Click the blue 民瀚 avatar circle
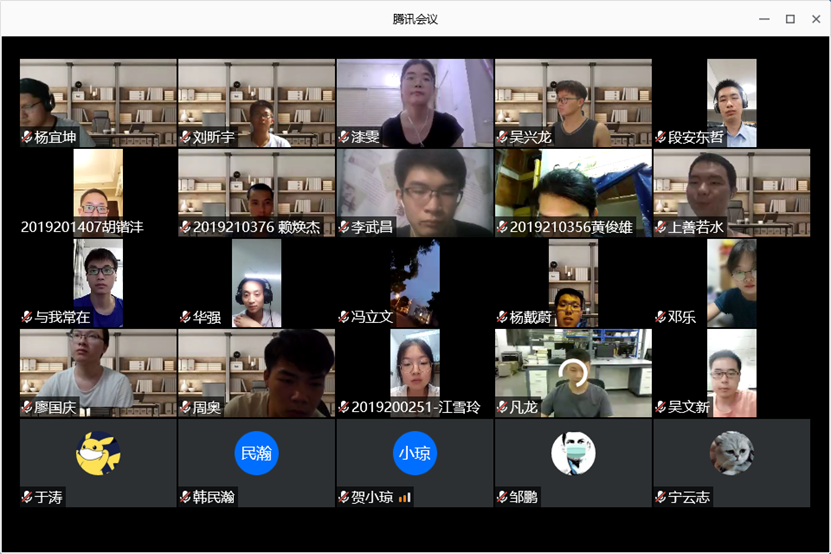Screen dimensions: 831x554 [257, 453]
